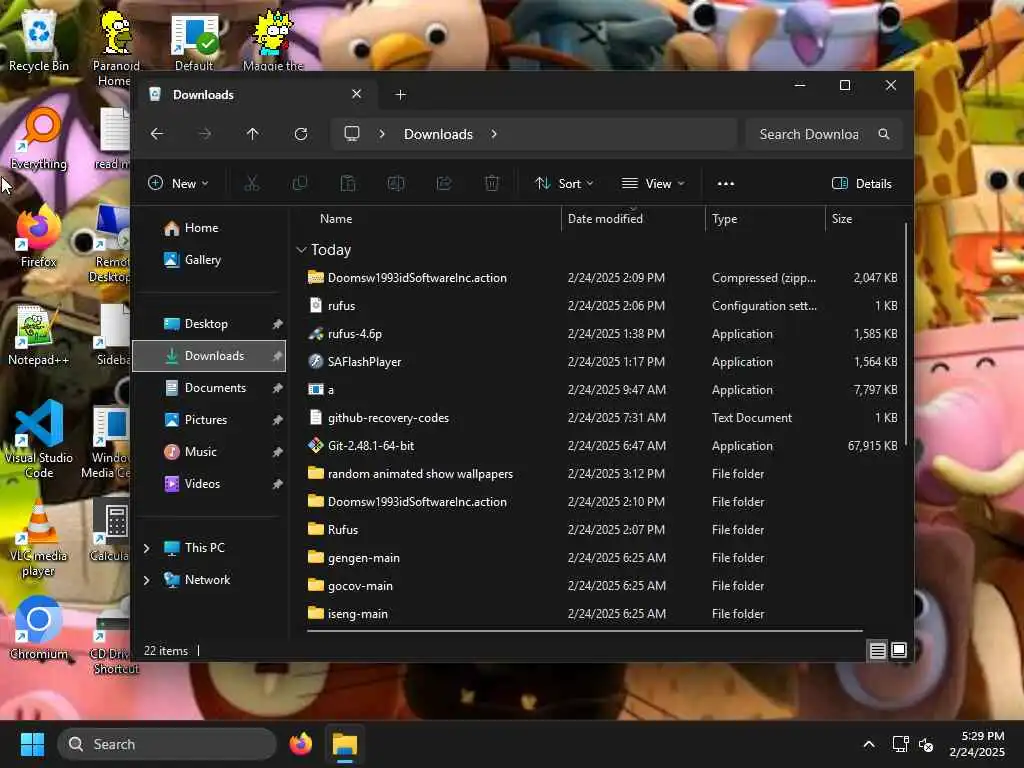The height and width of the screenshot is (768, 1024).
Task: Open the View dropdown menu
Action: (x=653, y=184)
